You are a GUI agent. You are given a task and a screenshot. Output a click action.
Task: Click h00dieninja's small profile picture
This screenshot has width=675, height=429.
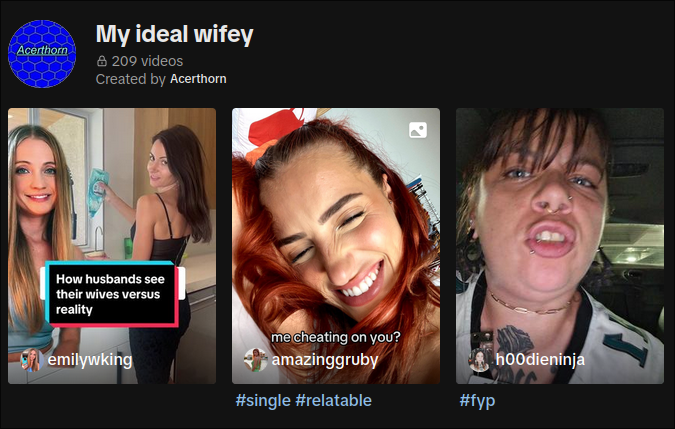pyautogui.click(x=479, y=360)
